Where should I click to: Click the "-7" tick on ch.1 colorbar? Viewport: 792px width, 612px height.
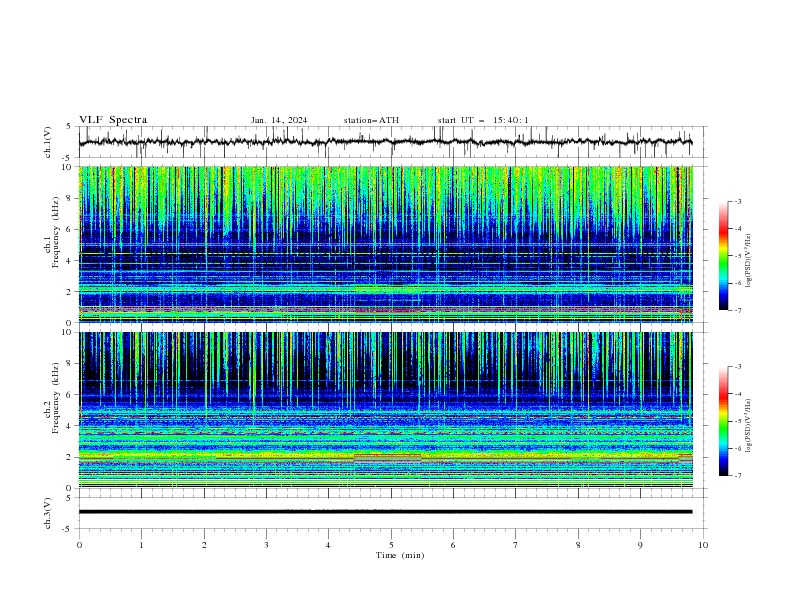pos(738,310)
